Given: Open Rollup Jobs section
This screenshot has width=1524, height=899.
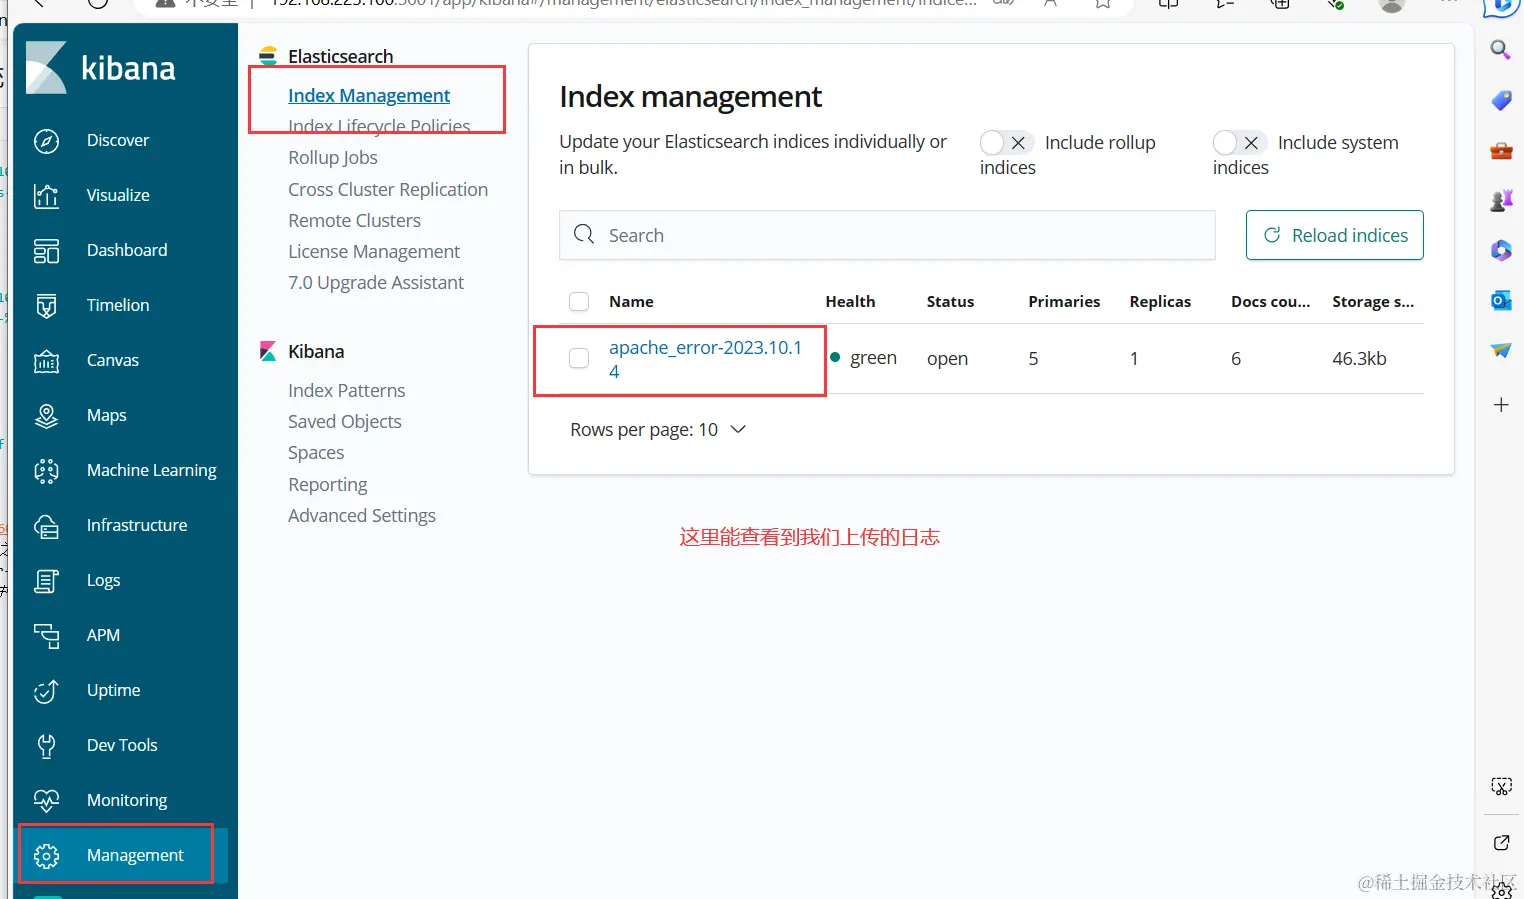Looking at the screenshot, I should [333, 158].
